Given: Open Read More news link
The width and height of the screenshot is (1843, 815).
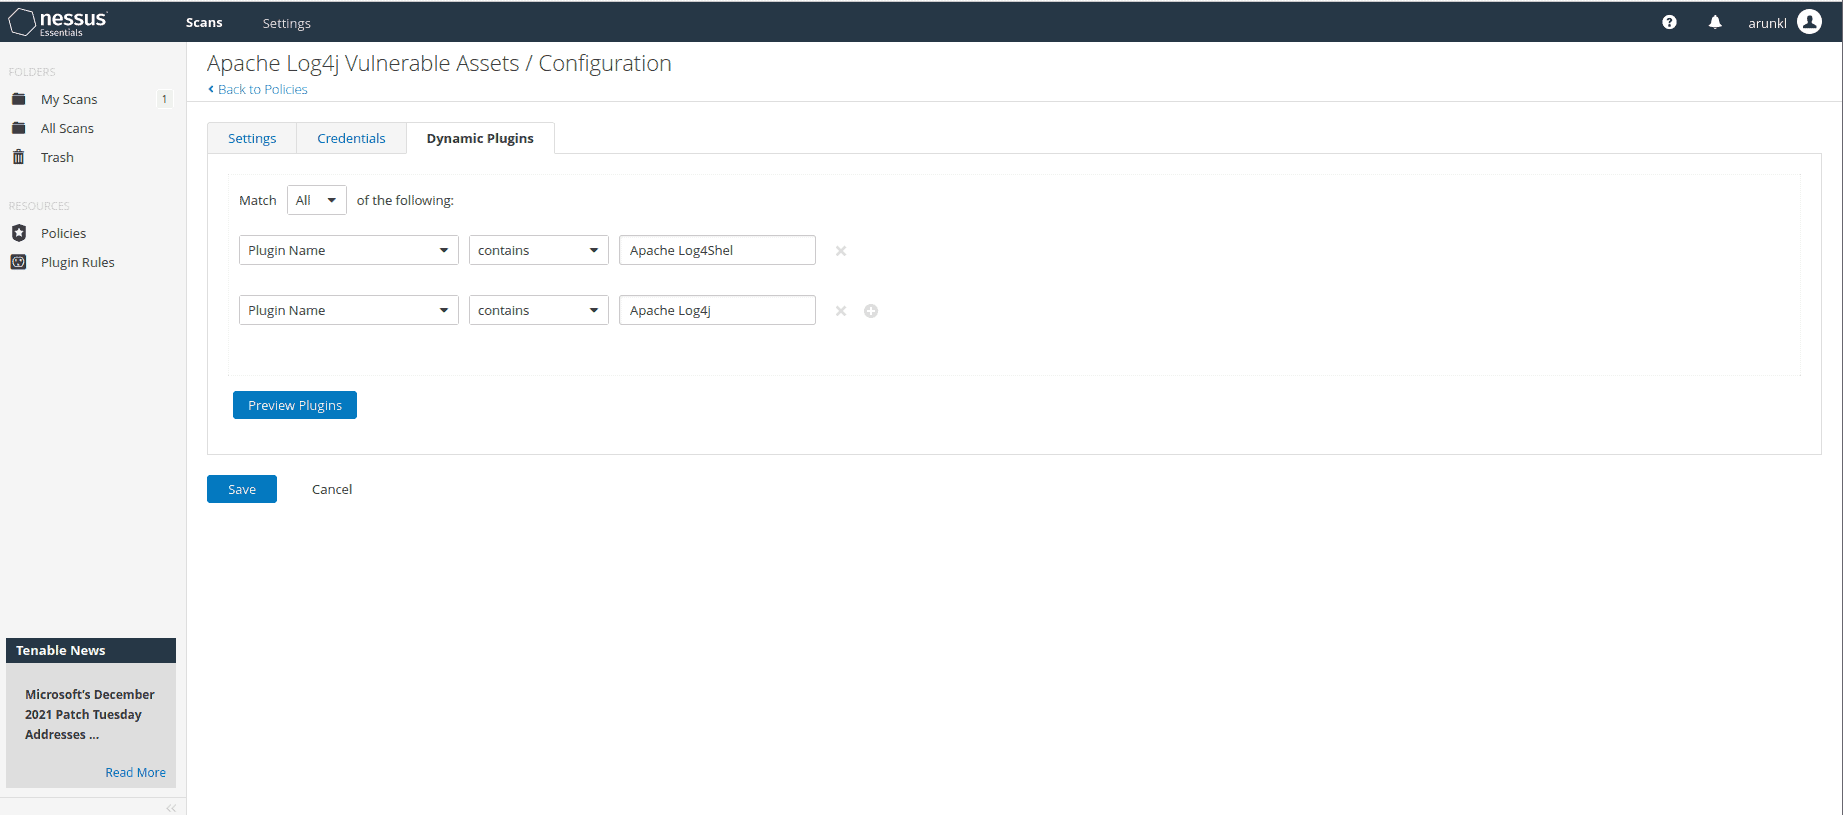Looking at the screenshot, I should pos(135,772).
